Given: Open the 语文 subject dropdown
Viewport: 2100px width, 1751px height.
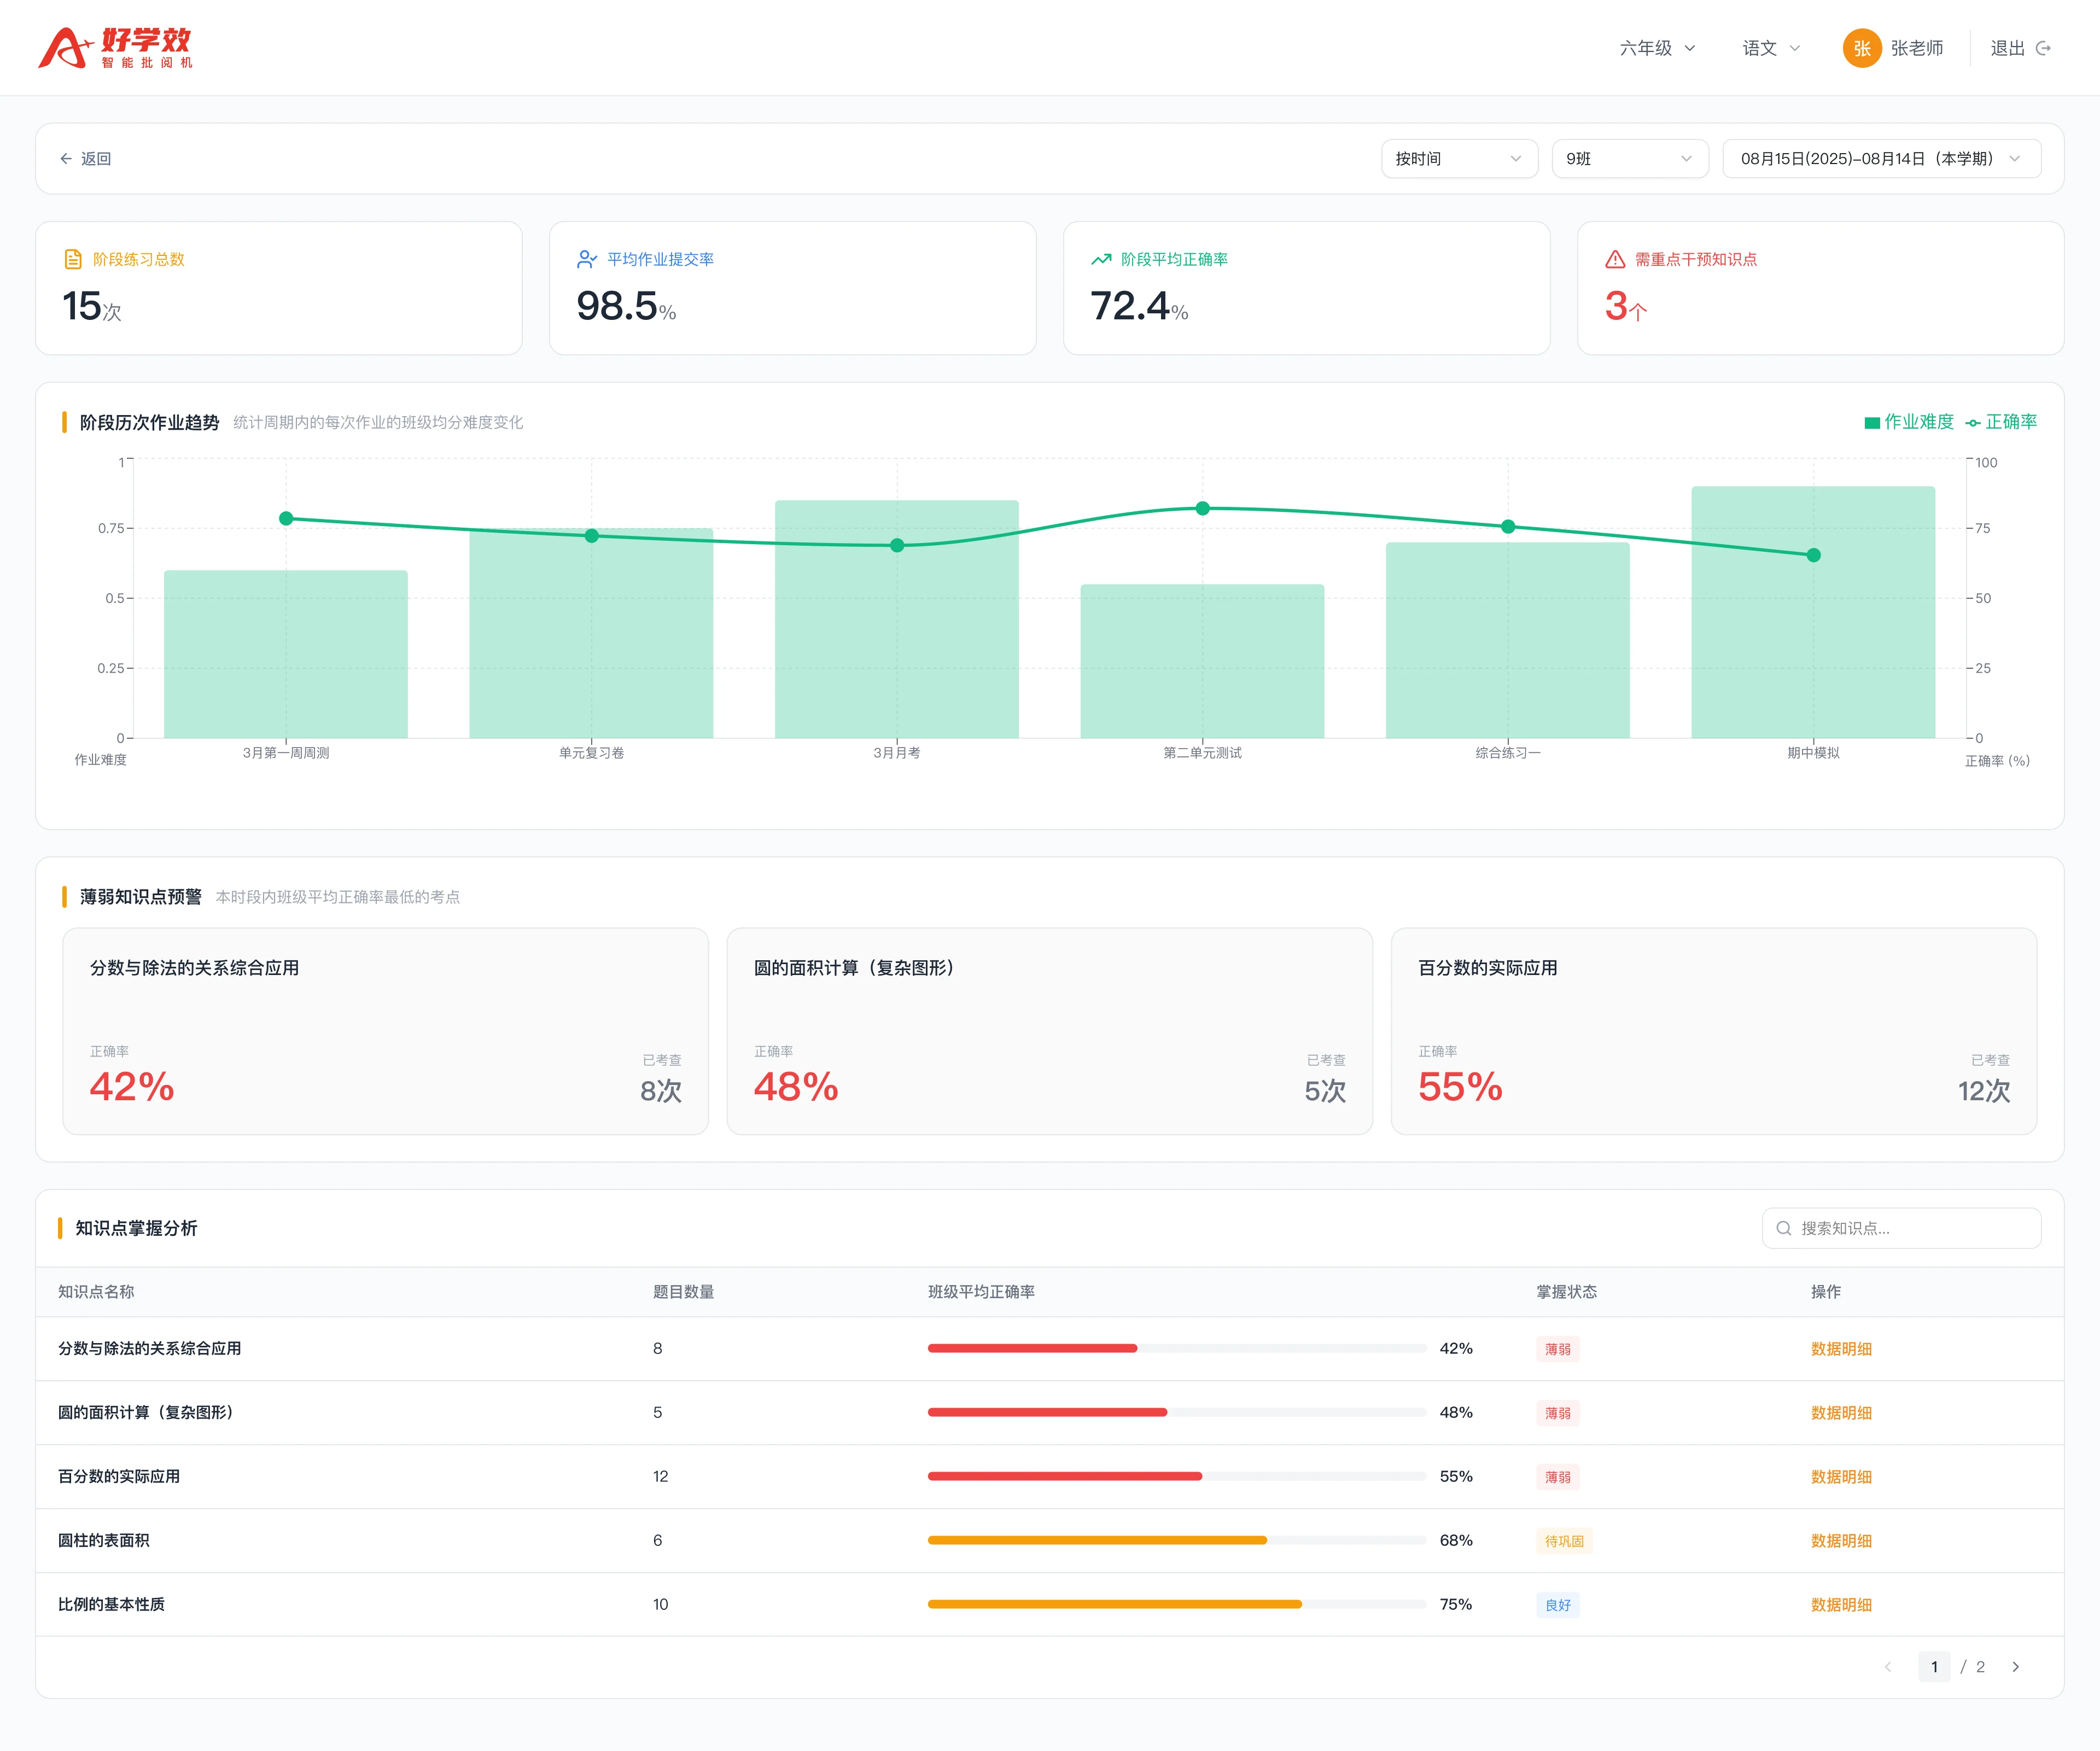Looking at the screenshot, I should point(1771,48).
